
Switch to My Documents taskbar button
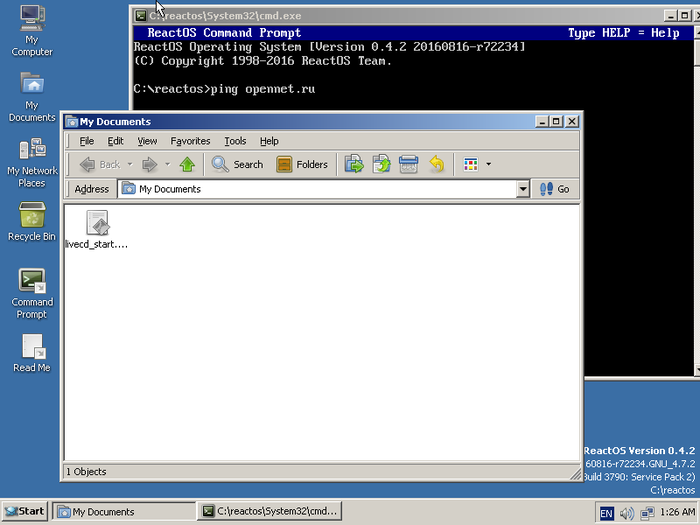point(124,512)
